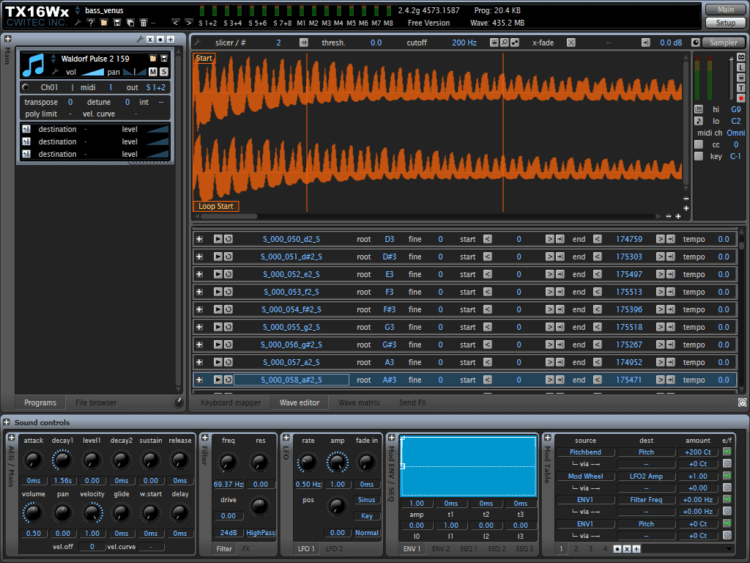Click the zoom magnifier icon near cutoff
Image resolution: width=750 pixels, height=563 pixels.
[x=504, y=43]
